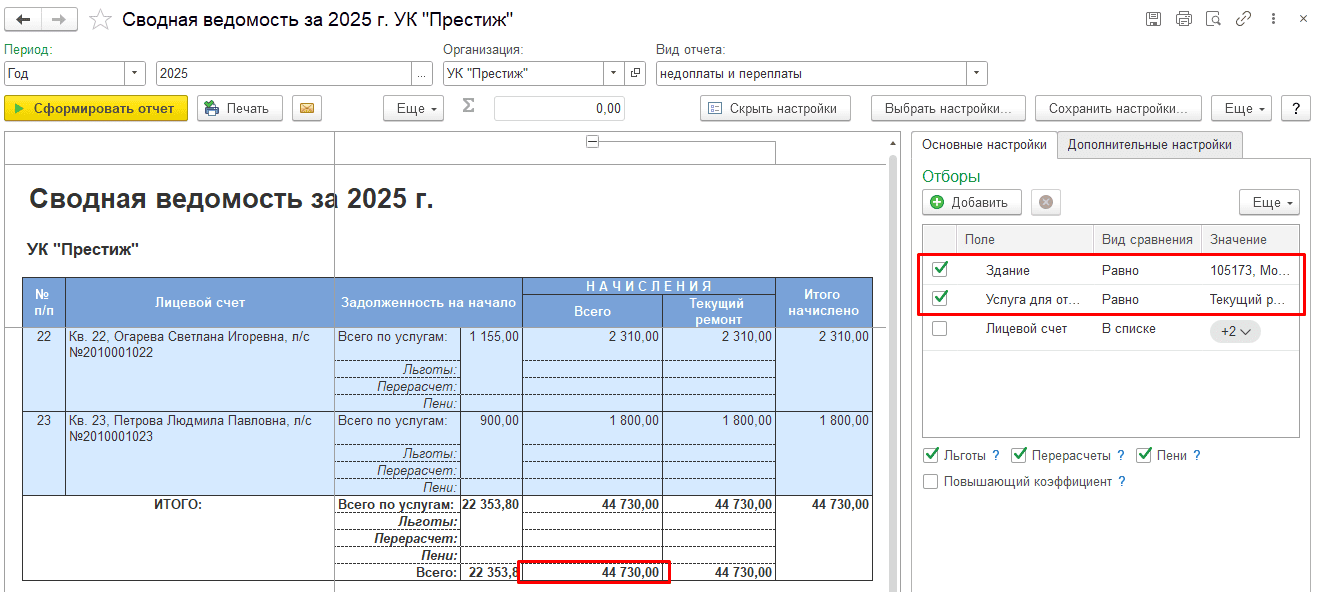
Task: Delete selected filter with gray X icon
Action: (1046, 202)
